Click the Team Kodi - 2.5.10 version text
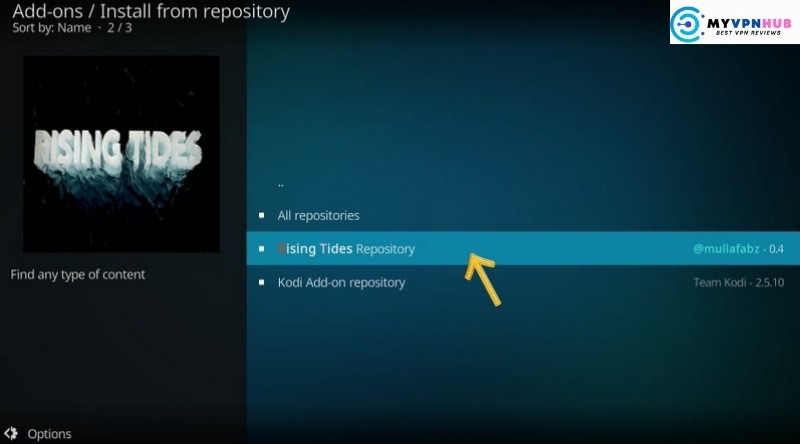Screen dimensions: 800x444 coord(739,282)
